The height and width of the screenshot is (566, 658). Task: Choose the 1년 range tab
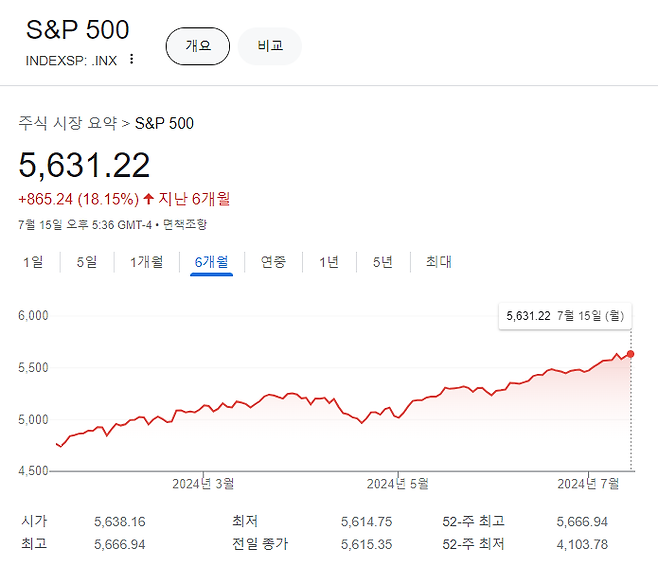pos(329,262)
